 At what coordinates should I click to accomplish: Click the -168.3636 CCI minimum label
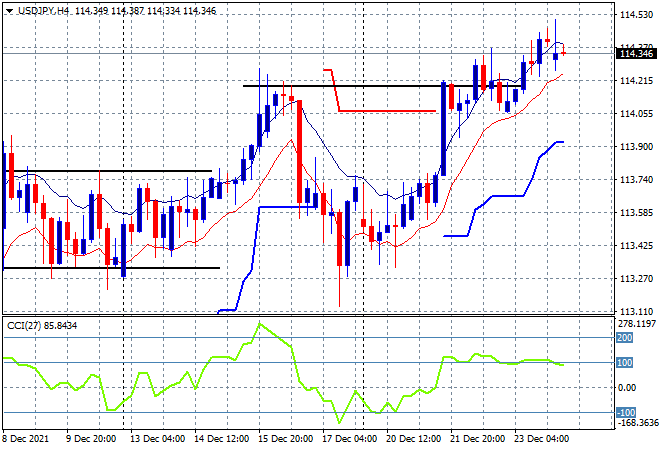(x=637, y=422)
